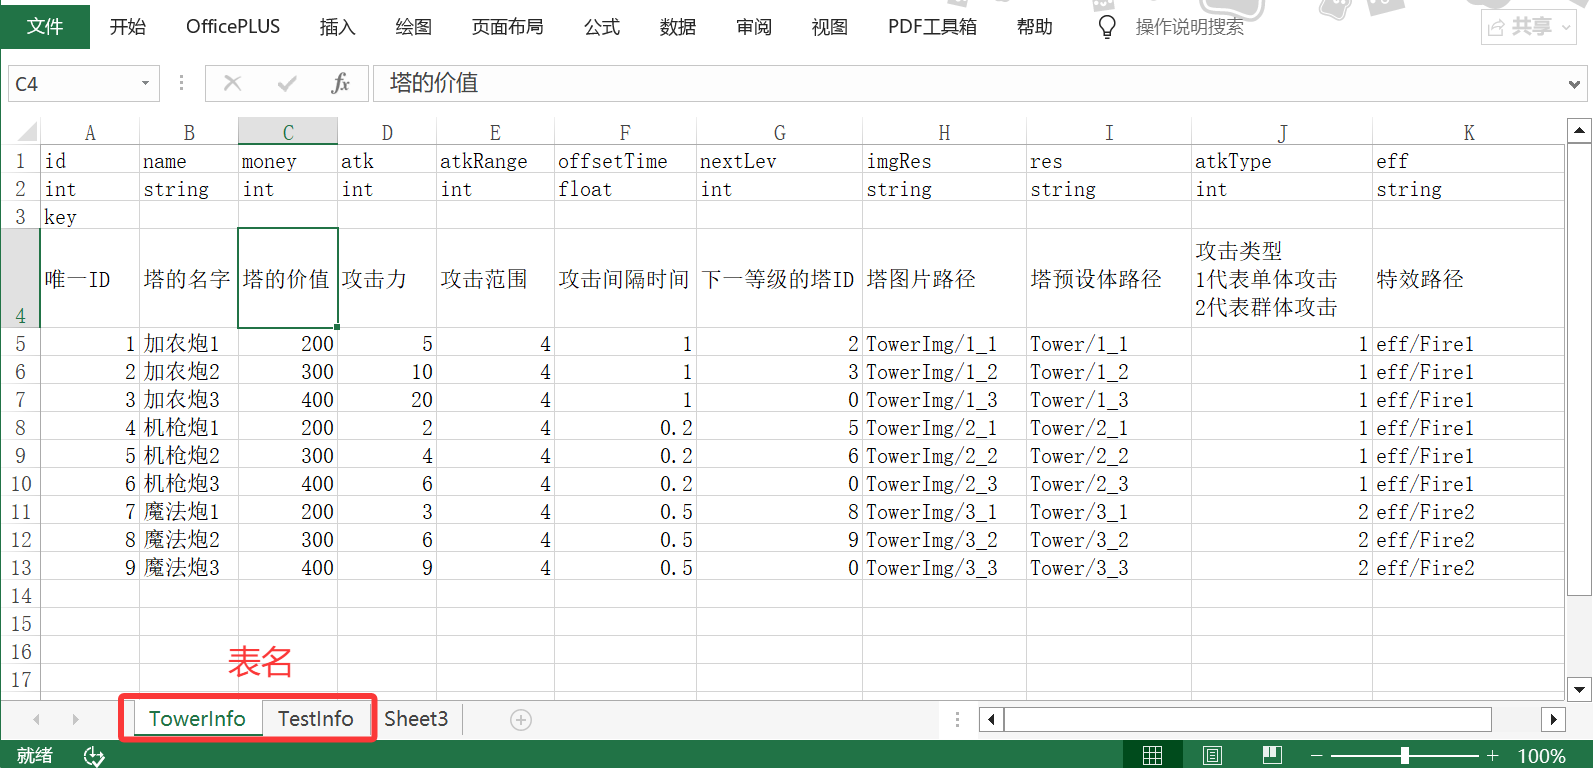Click the zoom slider handle
1593x768 pixels.
click(x=1405, y=756)
